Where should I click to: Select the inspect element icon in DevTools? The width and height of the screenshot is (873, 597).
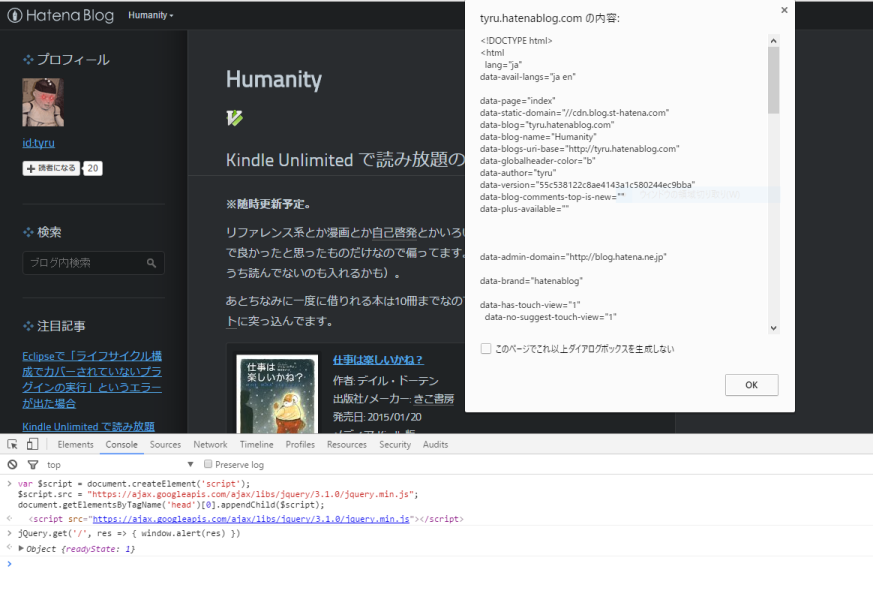click(x=12, y=444)
